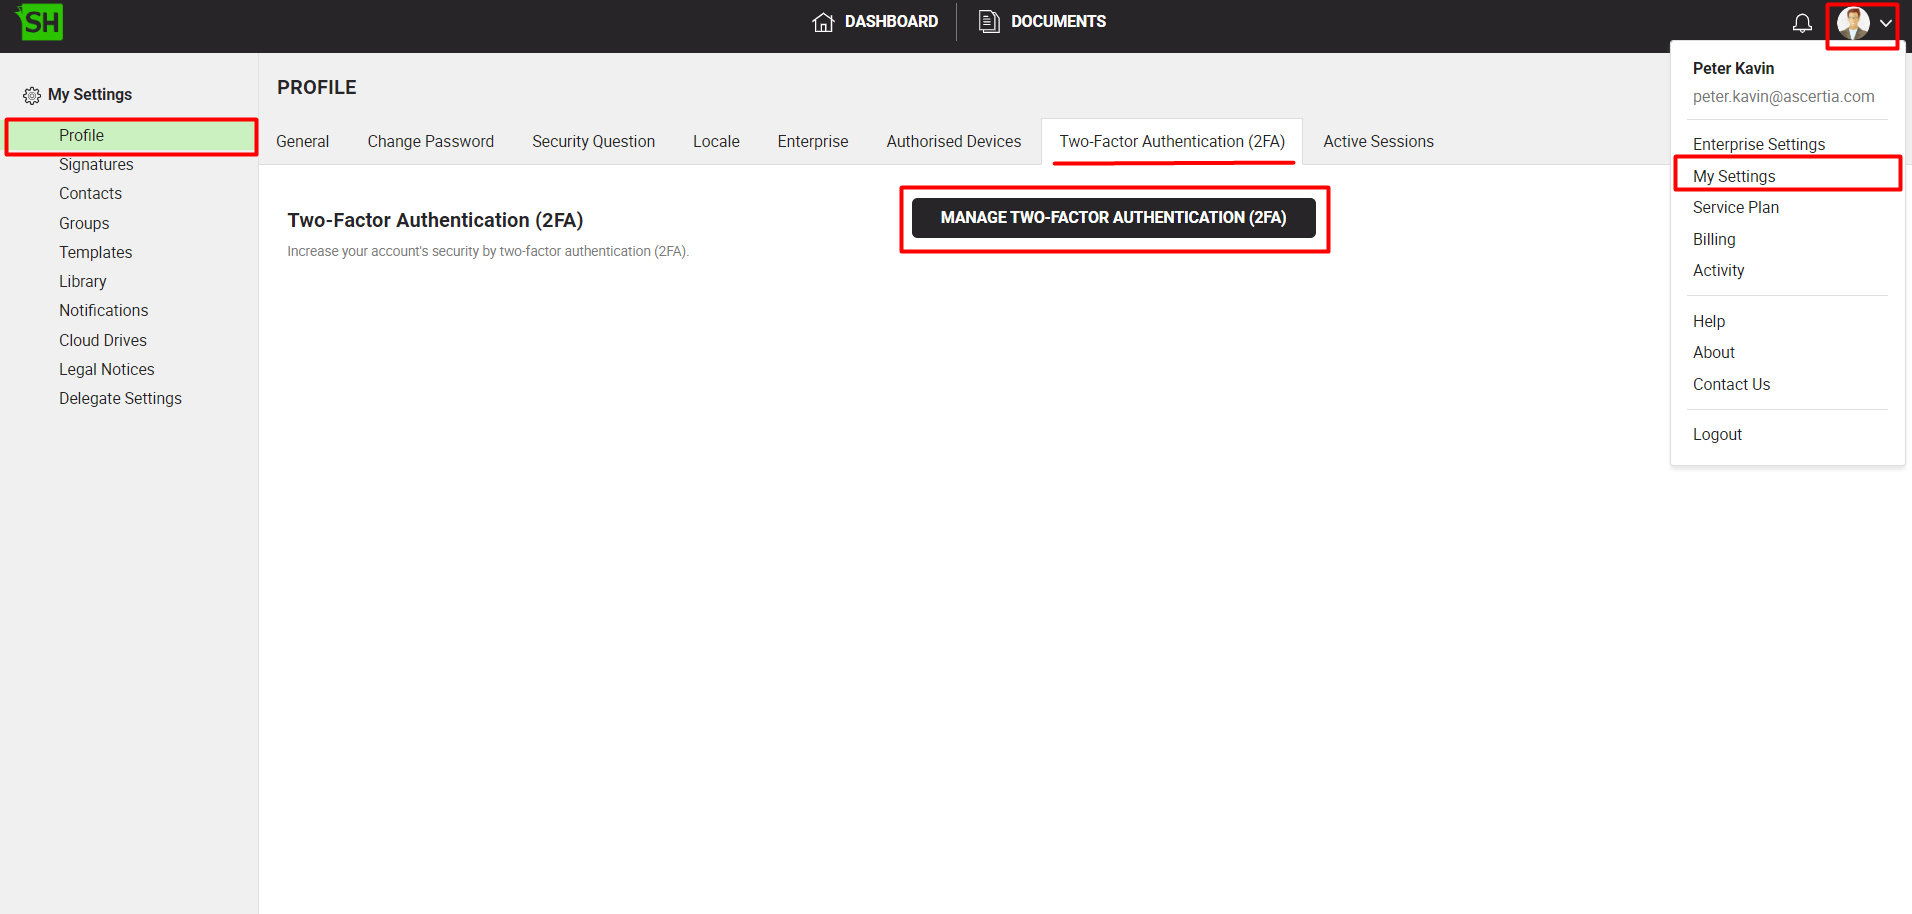Click the Documents page icon

[x=988, y=22]
